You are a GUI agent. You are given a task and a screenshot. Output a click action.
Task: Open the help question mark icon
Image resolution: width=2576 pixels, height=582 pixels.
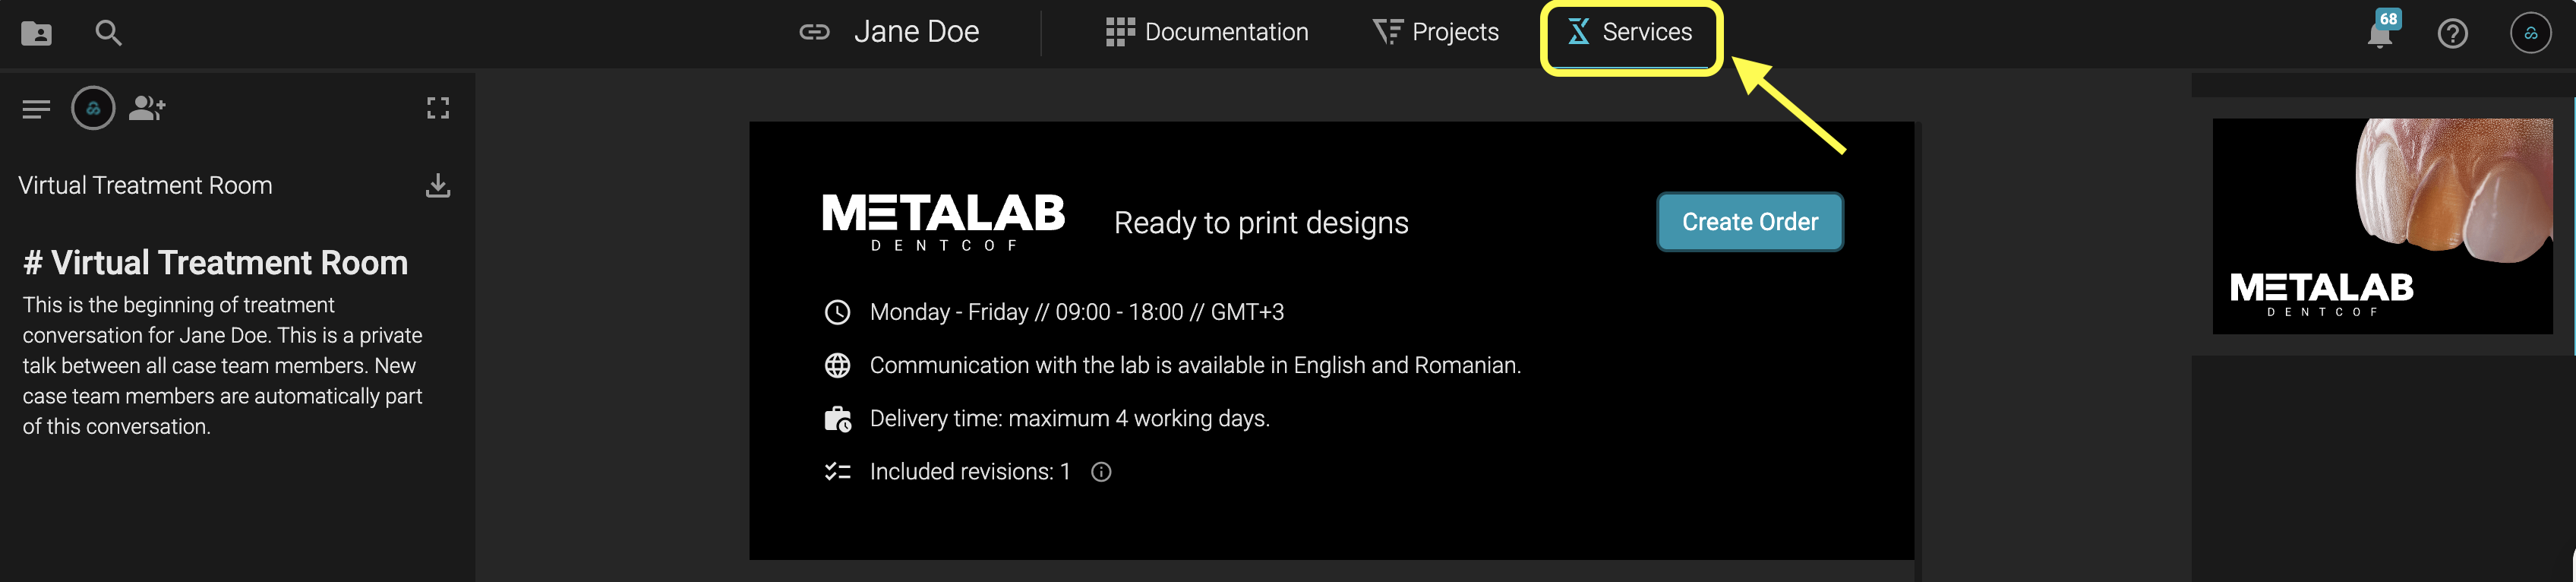[2452, 34]
